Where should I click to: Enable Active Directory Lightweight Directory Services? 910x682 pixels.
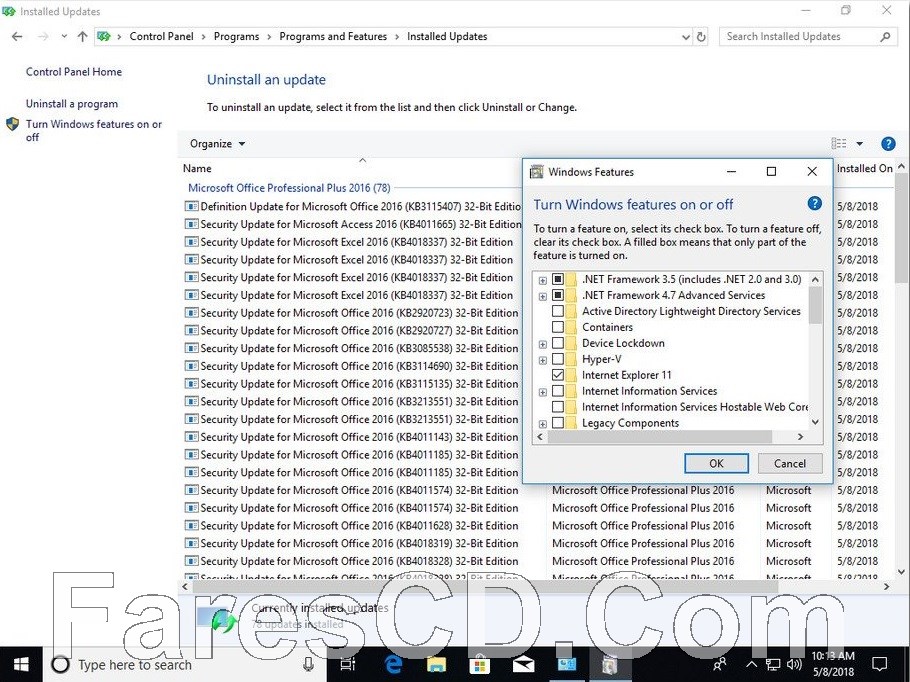point(558,311)
